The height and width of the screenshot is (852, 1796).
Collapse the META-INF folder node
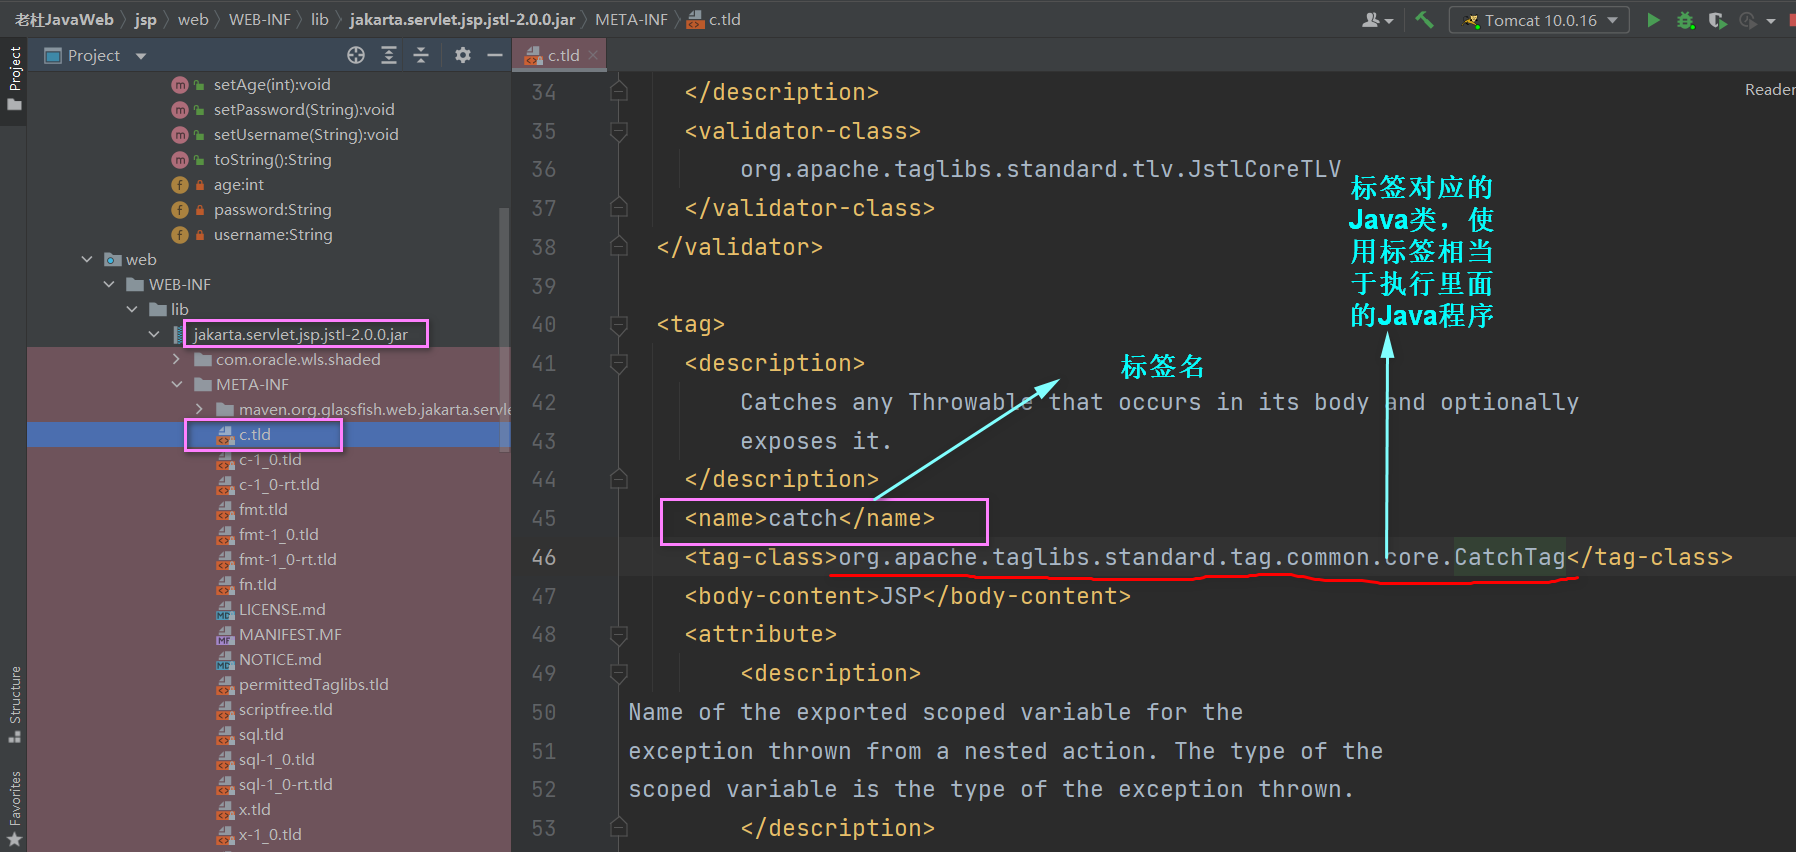[x=177, y=385]
